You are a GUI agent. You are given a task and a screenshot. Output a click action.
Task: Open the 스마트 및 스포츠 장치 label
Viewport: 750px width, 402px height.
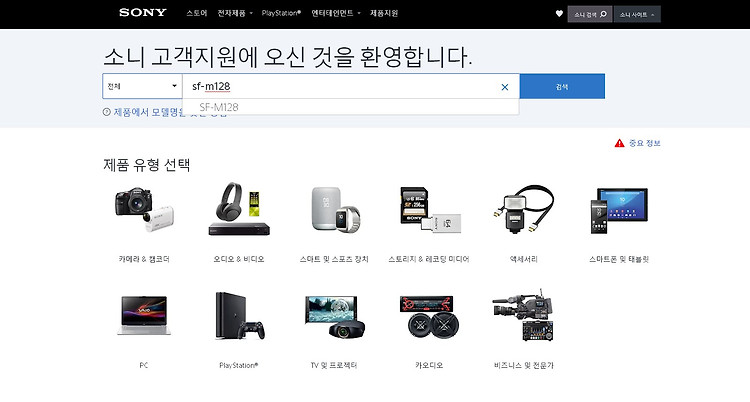pyautogui.click(x=334, y=259)
